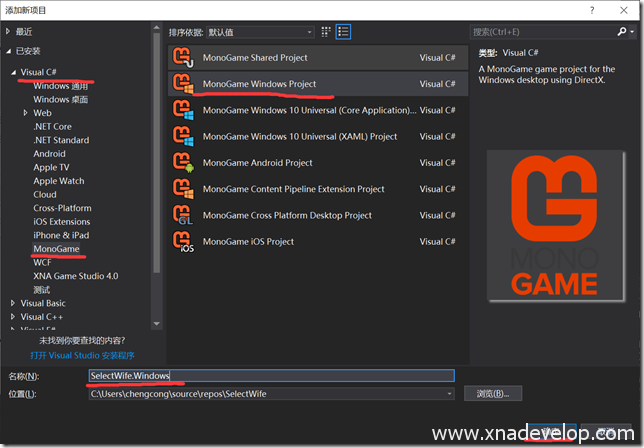The height and width of the screenshot is (448, 644).
Task: Choose MonoGame Windows 10 Universal XAML icon
Action: click(x=183, y=136)
